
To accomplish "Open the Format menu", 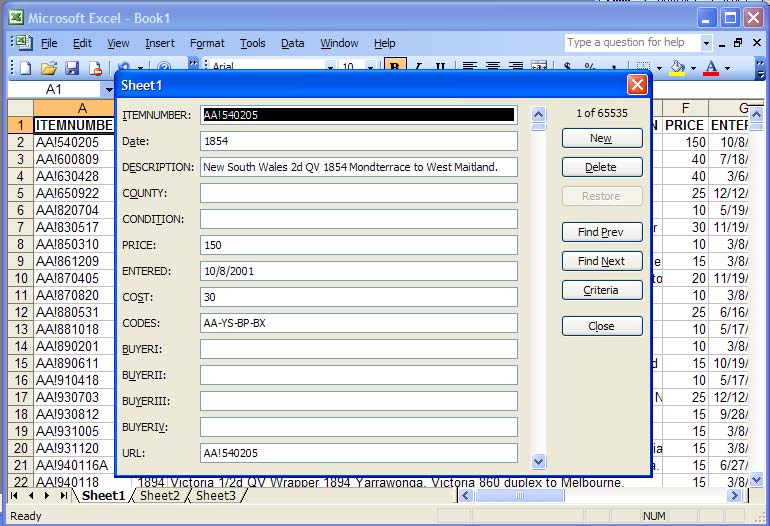I will point(207,43).
